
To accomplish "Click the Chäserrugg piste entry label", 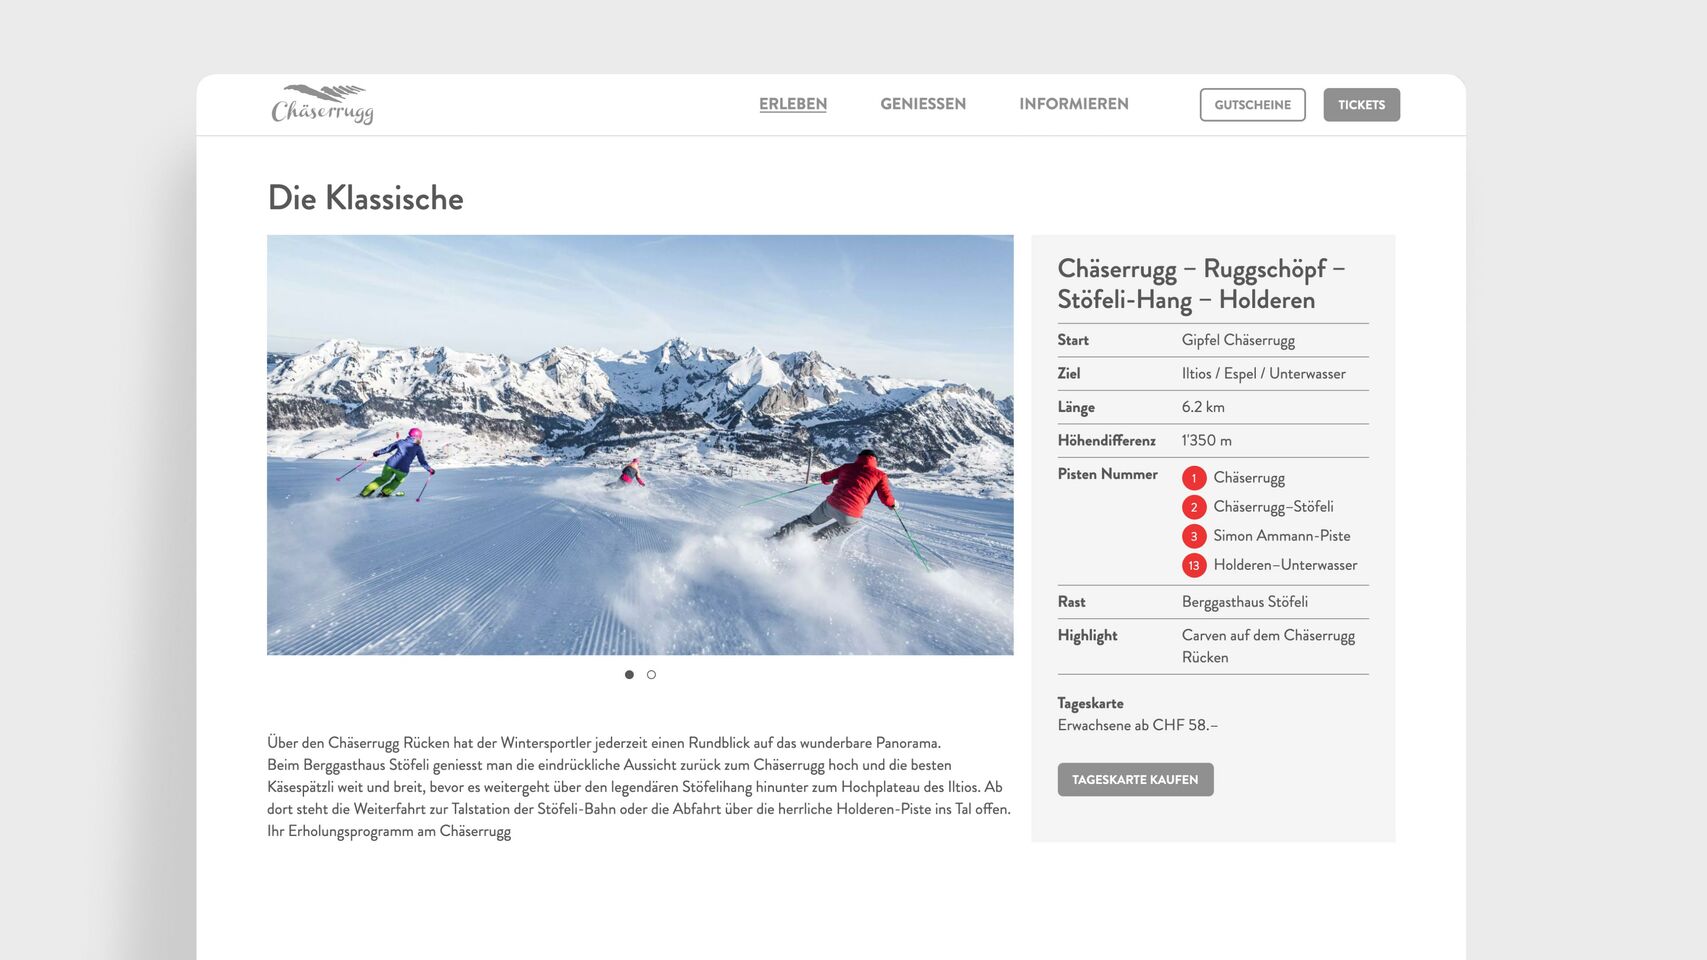I will 1249,478.
